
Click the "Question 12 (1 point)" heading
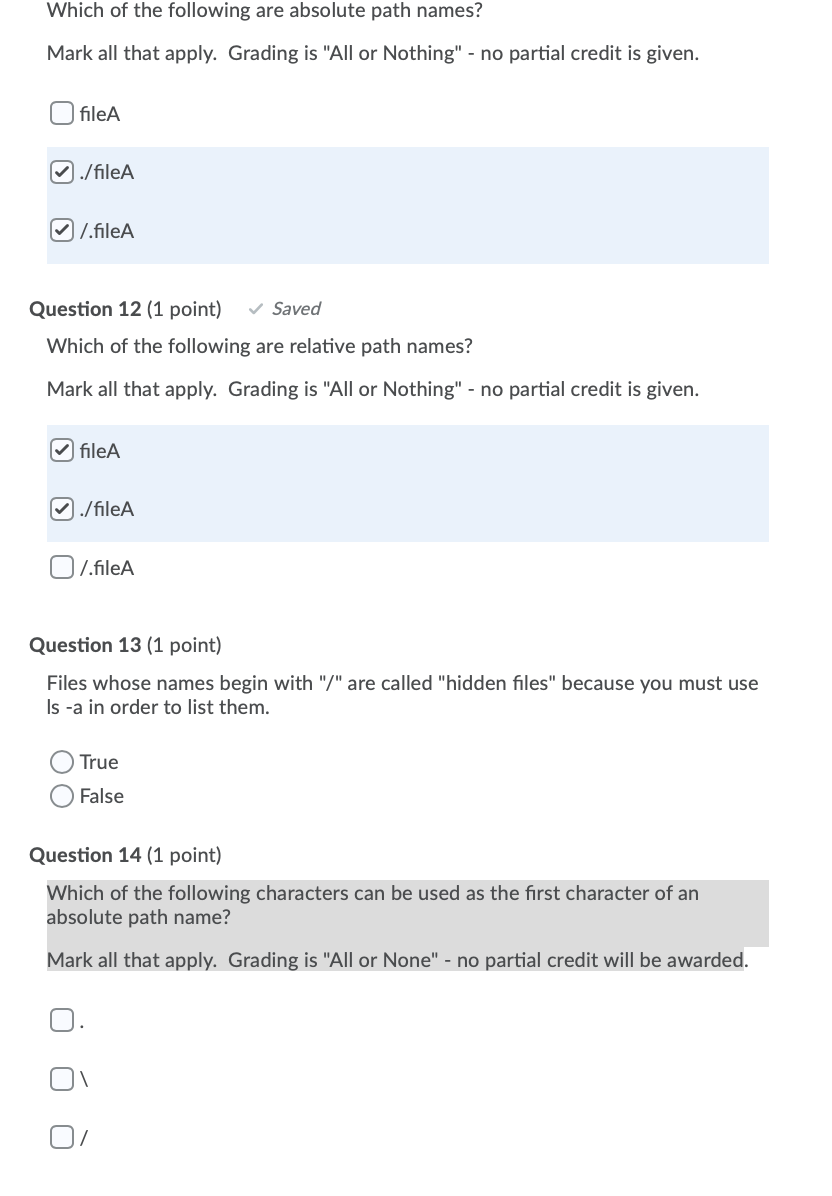click(x=125, y=309)
